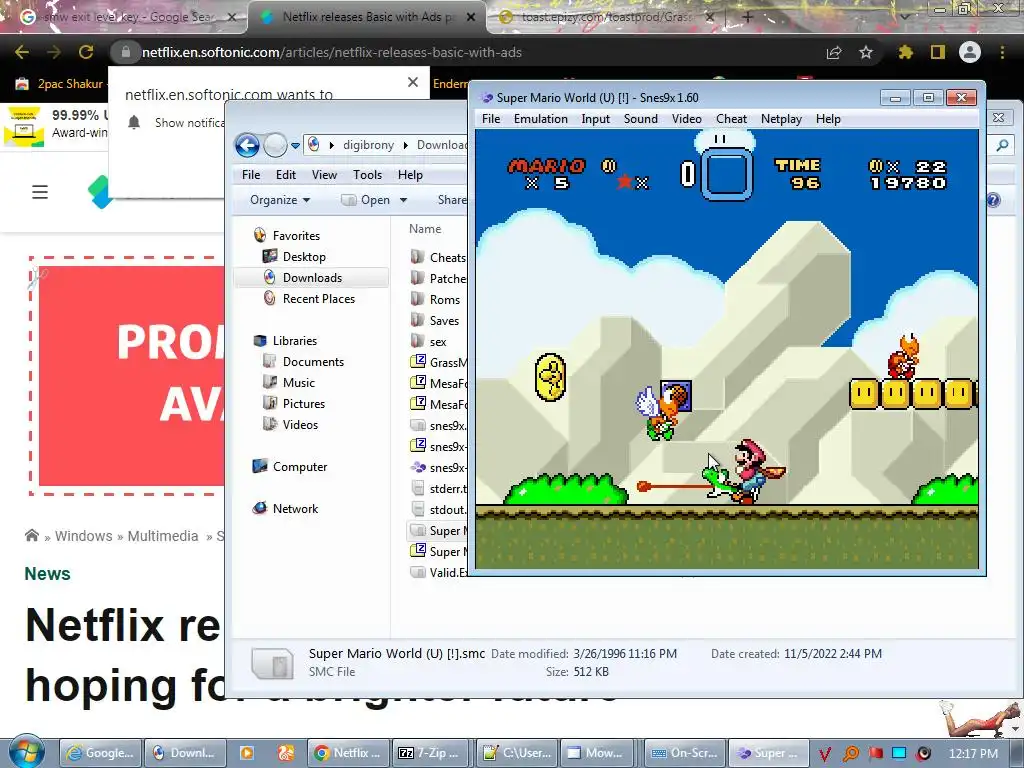Click the taskbar clock showing 12:17 PM
This screenshot has width=1024, height=768.
click(973, 753)
